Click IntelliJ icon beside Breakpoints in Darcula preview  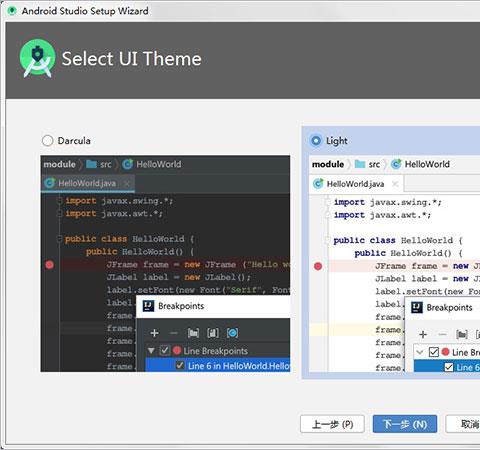[x=148, y=306]
